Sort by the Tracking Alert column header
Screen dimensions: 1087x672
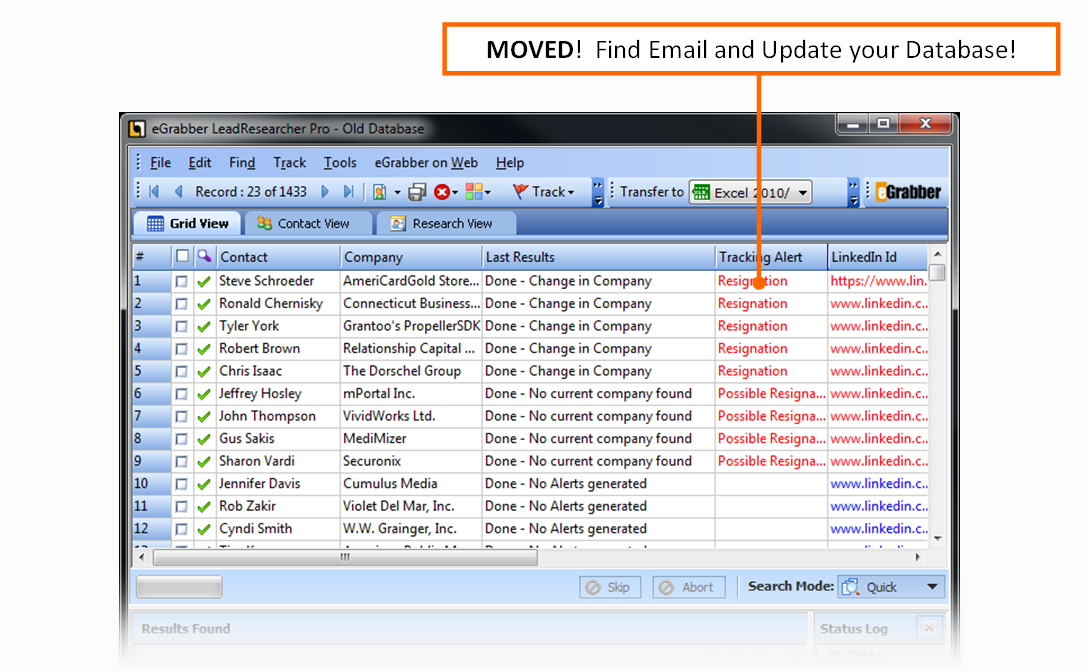point(771,257)
